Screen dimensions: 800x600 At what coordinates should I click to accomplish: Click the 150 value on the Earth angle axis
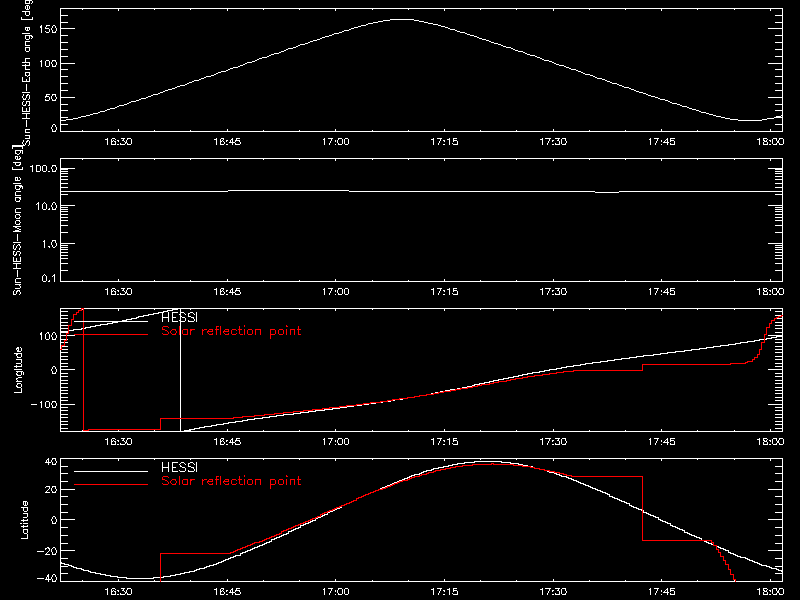tap(48, 29)
